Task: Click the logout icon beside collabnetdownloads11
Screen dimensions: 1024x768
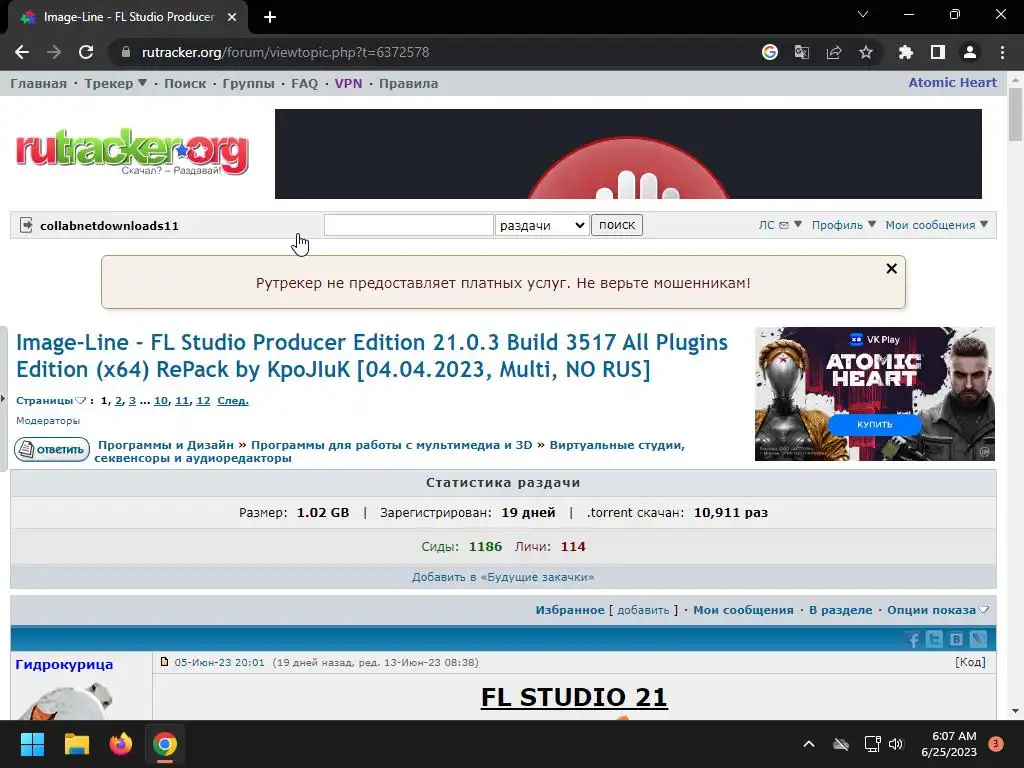Action: pos(26,225)
